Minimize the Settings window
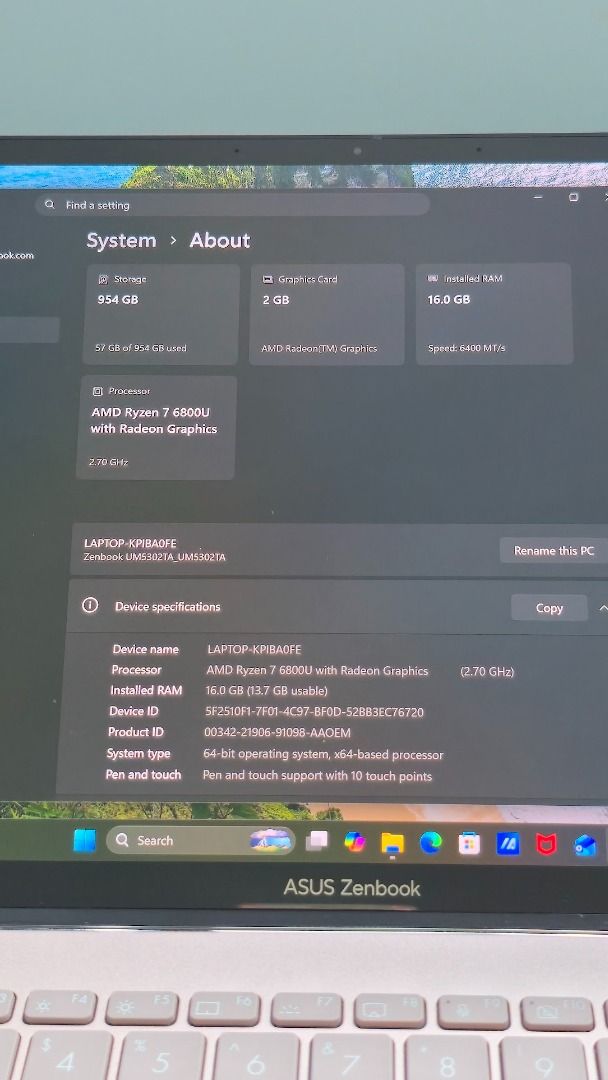Image resolution: width=608 pixels, height=1080 pixels. [538, 197]
